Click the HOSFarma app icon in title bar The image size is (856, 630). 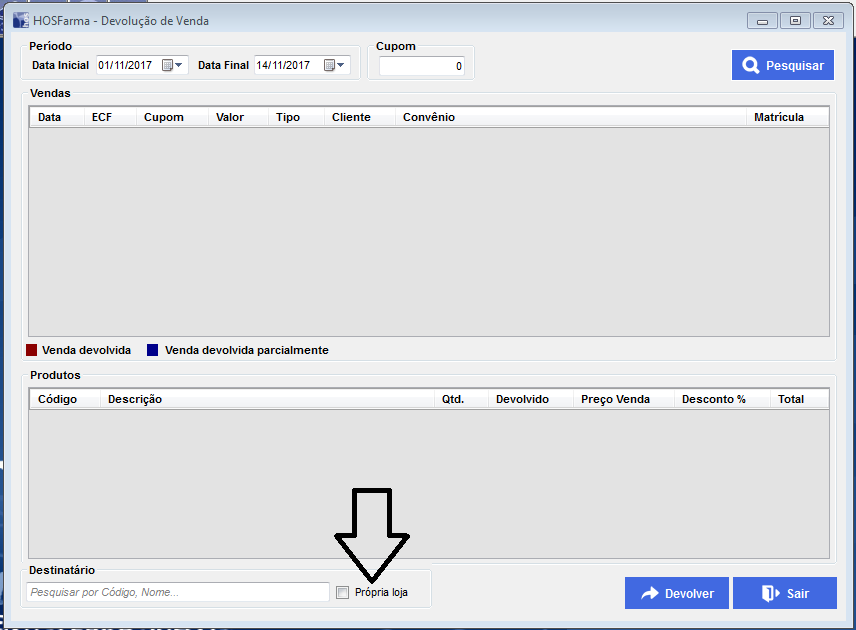(20, 20)
